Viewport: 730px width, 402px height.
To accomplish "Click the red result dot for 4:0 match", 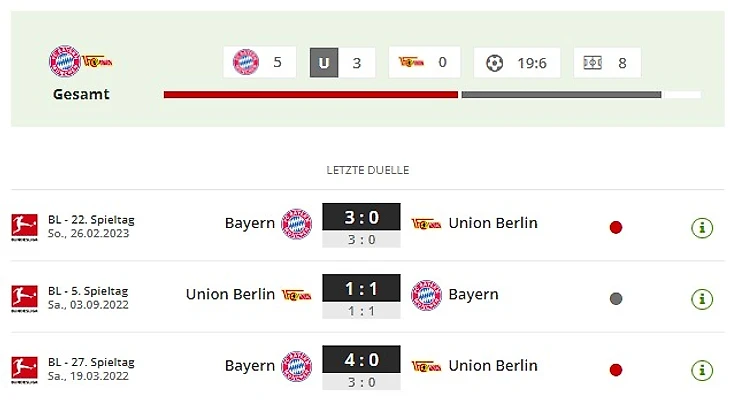I will point(616,370).
